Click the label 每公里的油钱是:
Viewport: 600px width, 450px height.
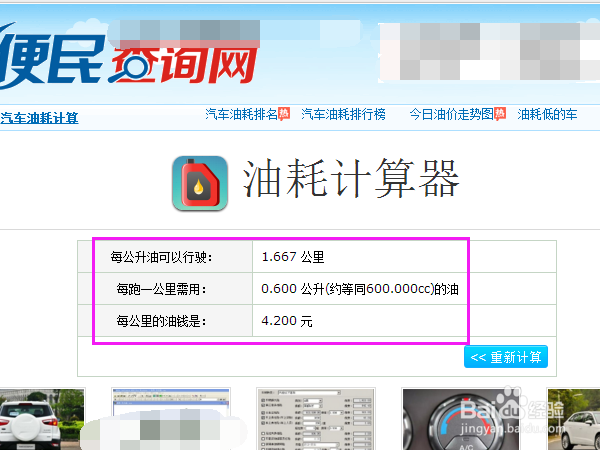[x=161, y=321]
